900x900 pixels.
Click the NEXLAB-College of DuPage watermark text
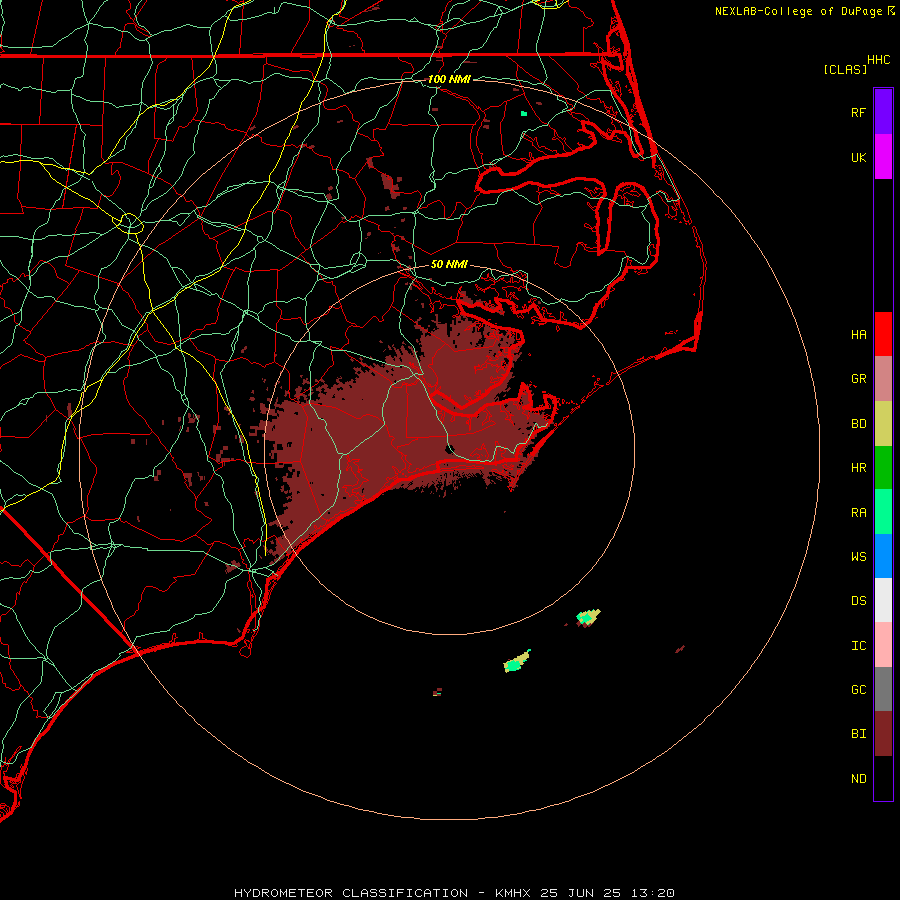798,11
